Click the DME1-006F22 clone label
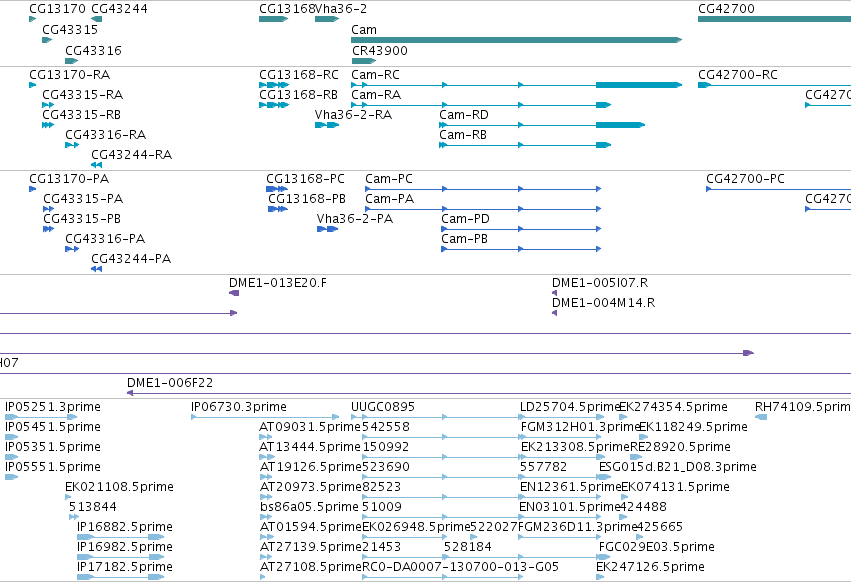The width and height of the screenshot is (851, 582). [x=170, y=383]
